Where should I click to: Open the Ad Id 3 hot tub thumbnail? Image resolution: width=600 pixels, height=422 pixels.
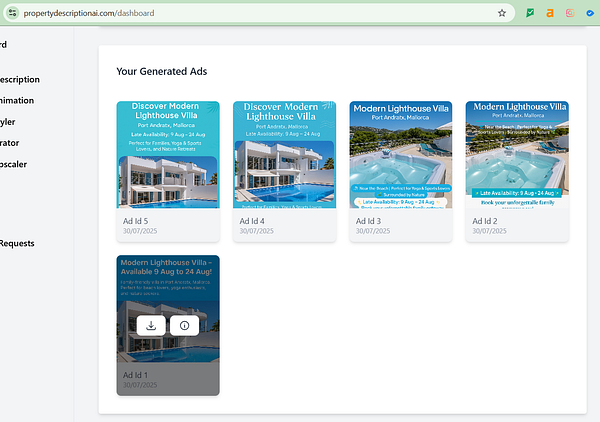point(401,155)
